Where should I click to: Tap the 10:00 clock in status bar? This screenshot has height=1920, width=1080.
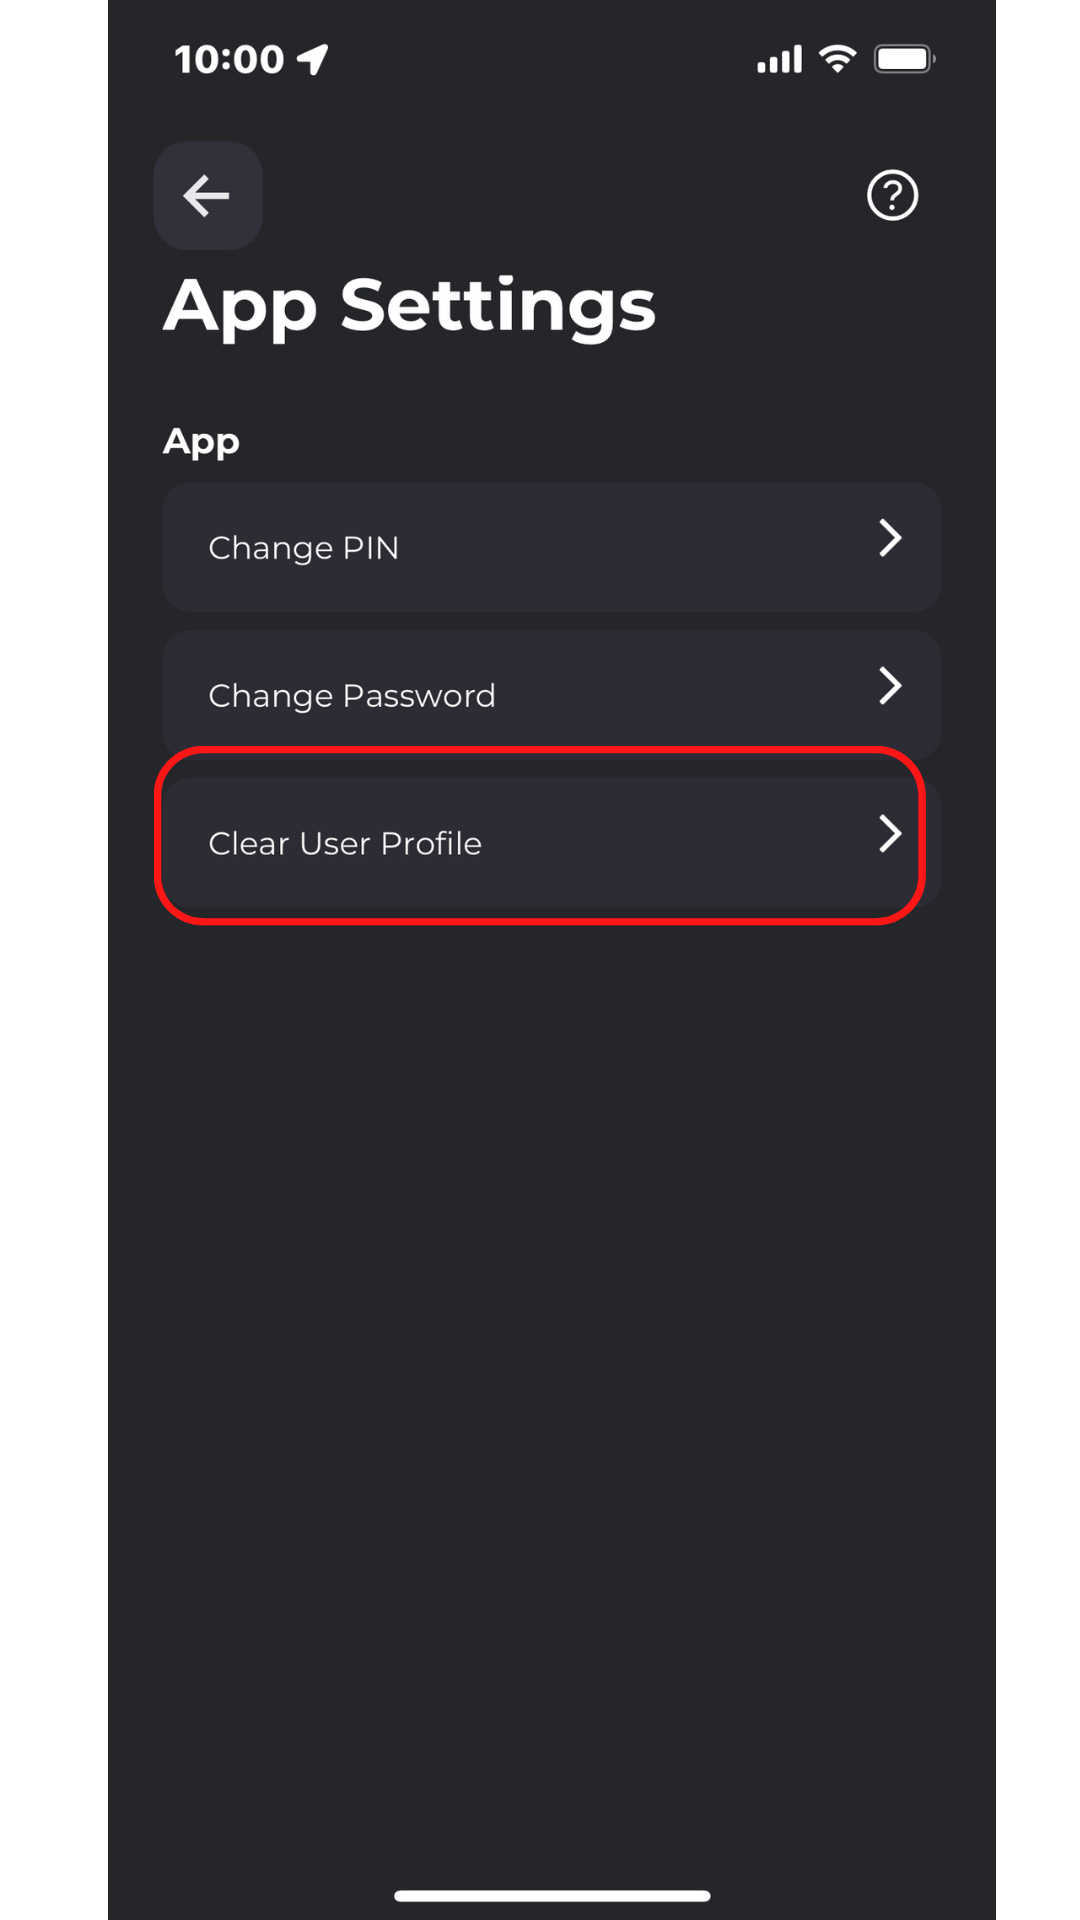(x=230, y=59)
